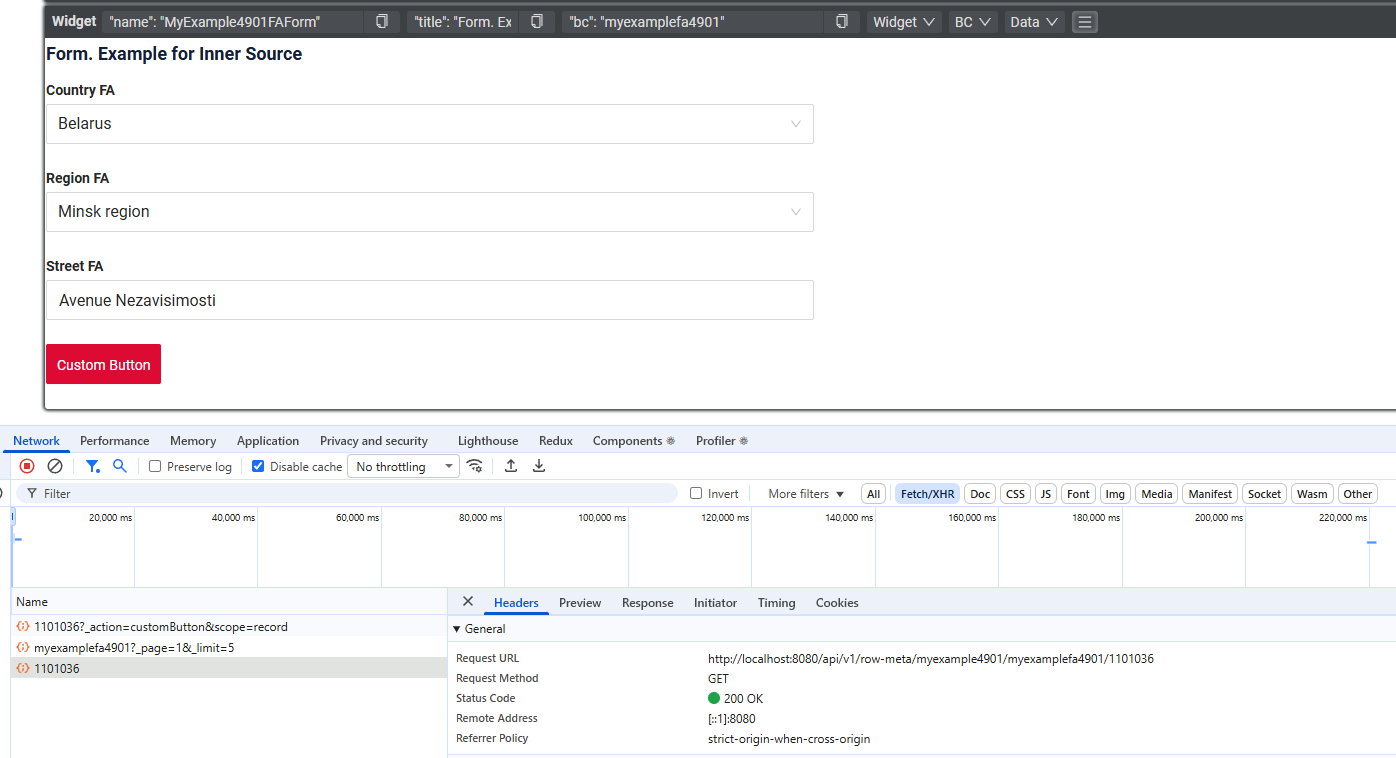The height and width of the screenshot is (758, 1396).
Task: Open the Response tab
Action: (647, 603)
